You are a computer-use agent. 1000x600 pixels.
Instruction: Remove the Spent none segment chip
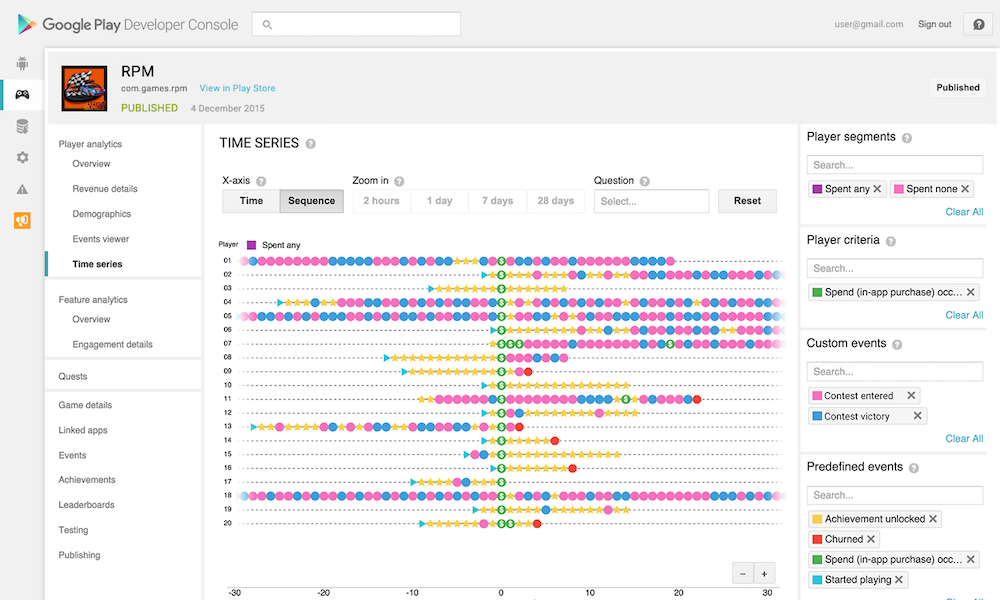coord(965,189)
